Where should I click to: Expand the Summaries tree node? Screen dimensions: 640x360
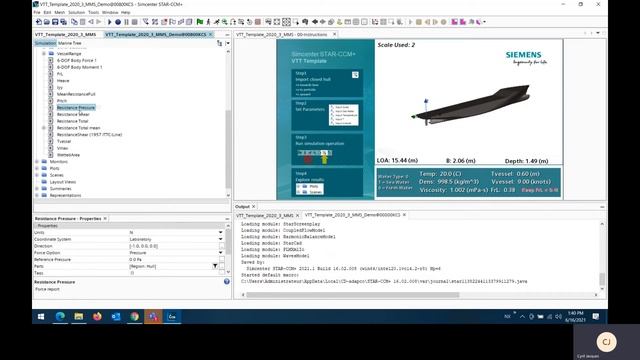point(37,189)
